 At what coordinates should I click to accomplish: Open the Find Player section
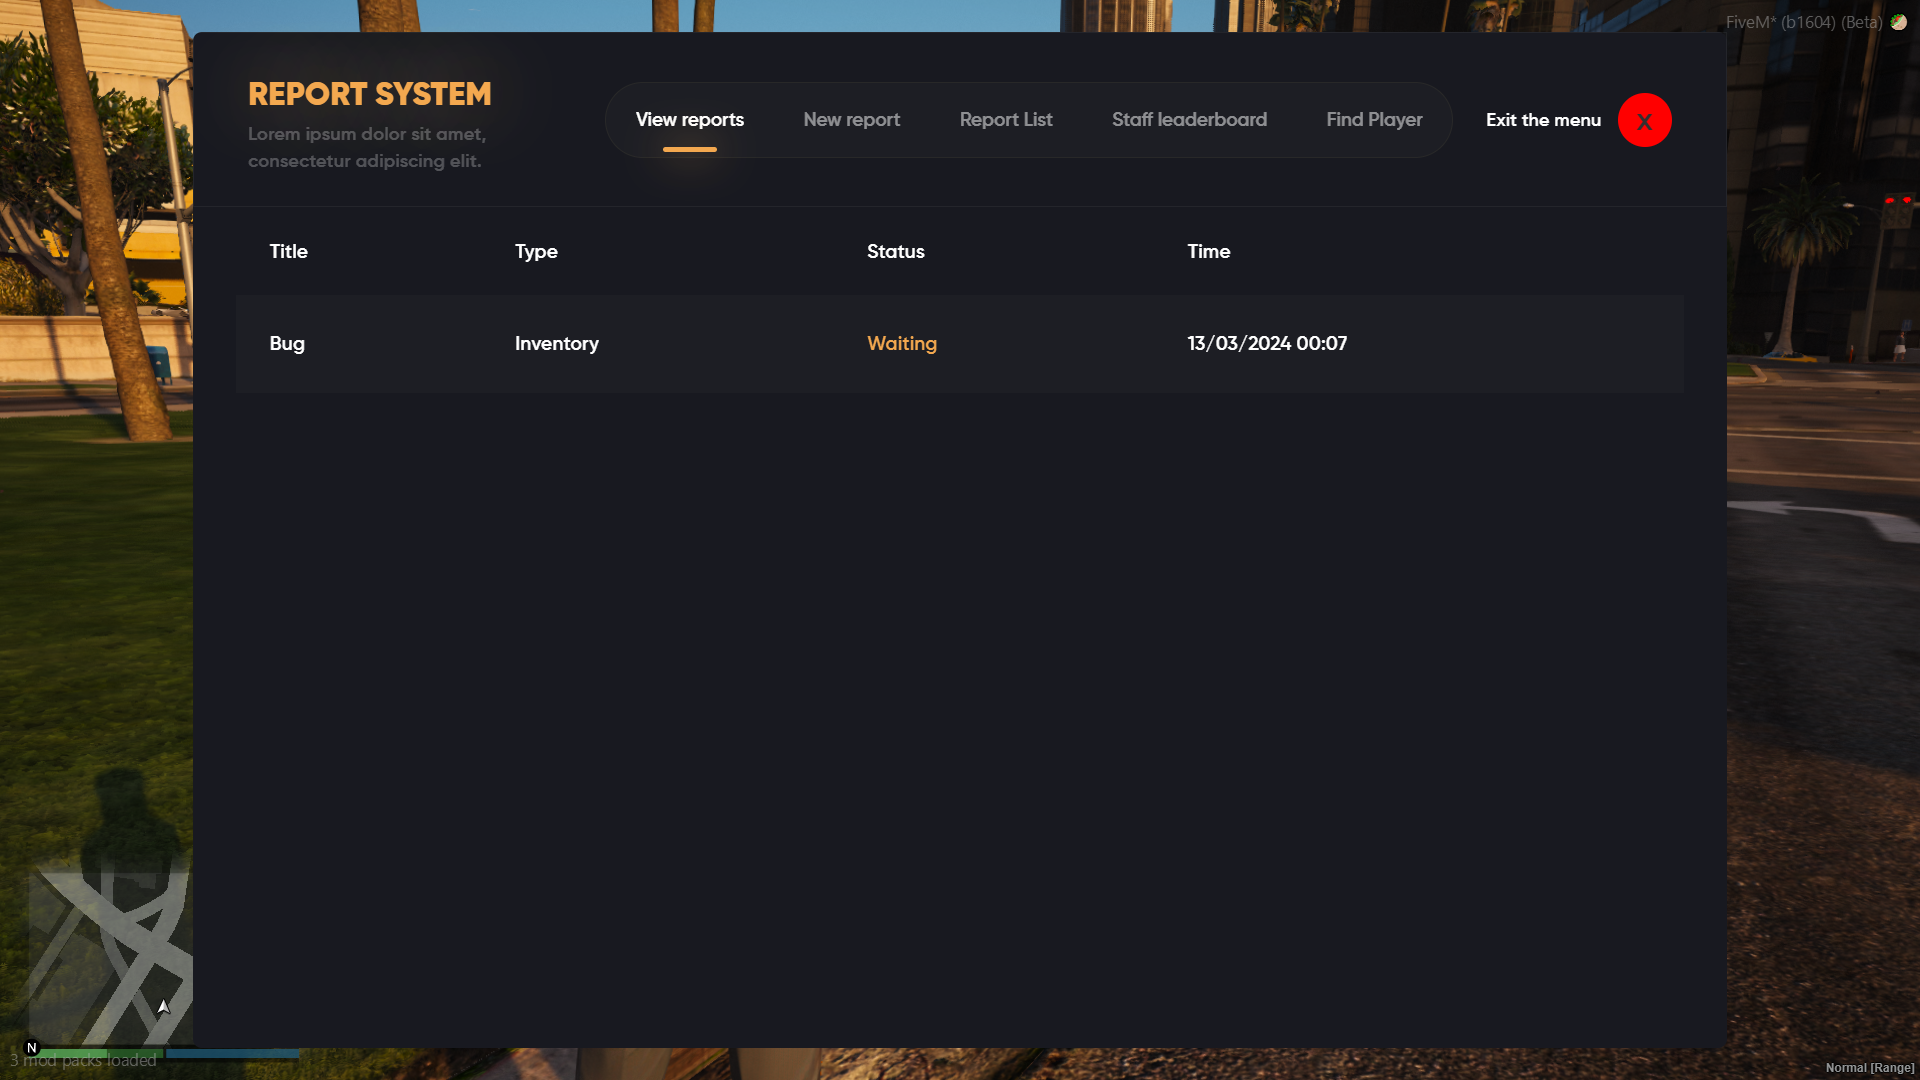tap(1374, 119)
